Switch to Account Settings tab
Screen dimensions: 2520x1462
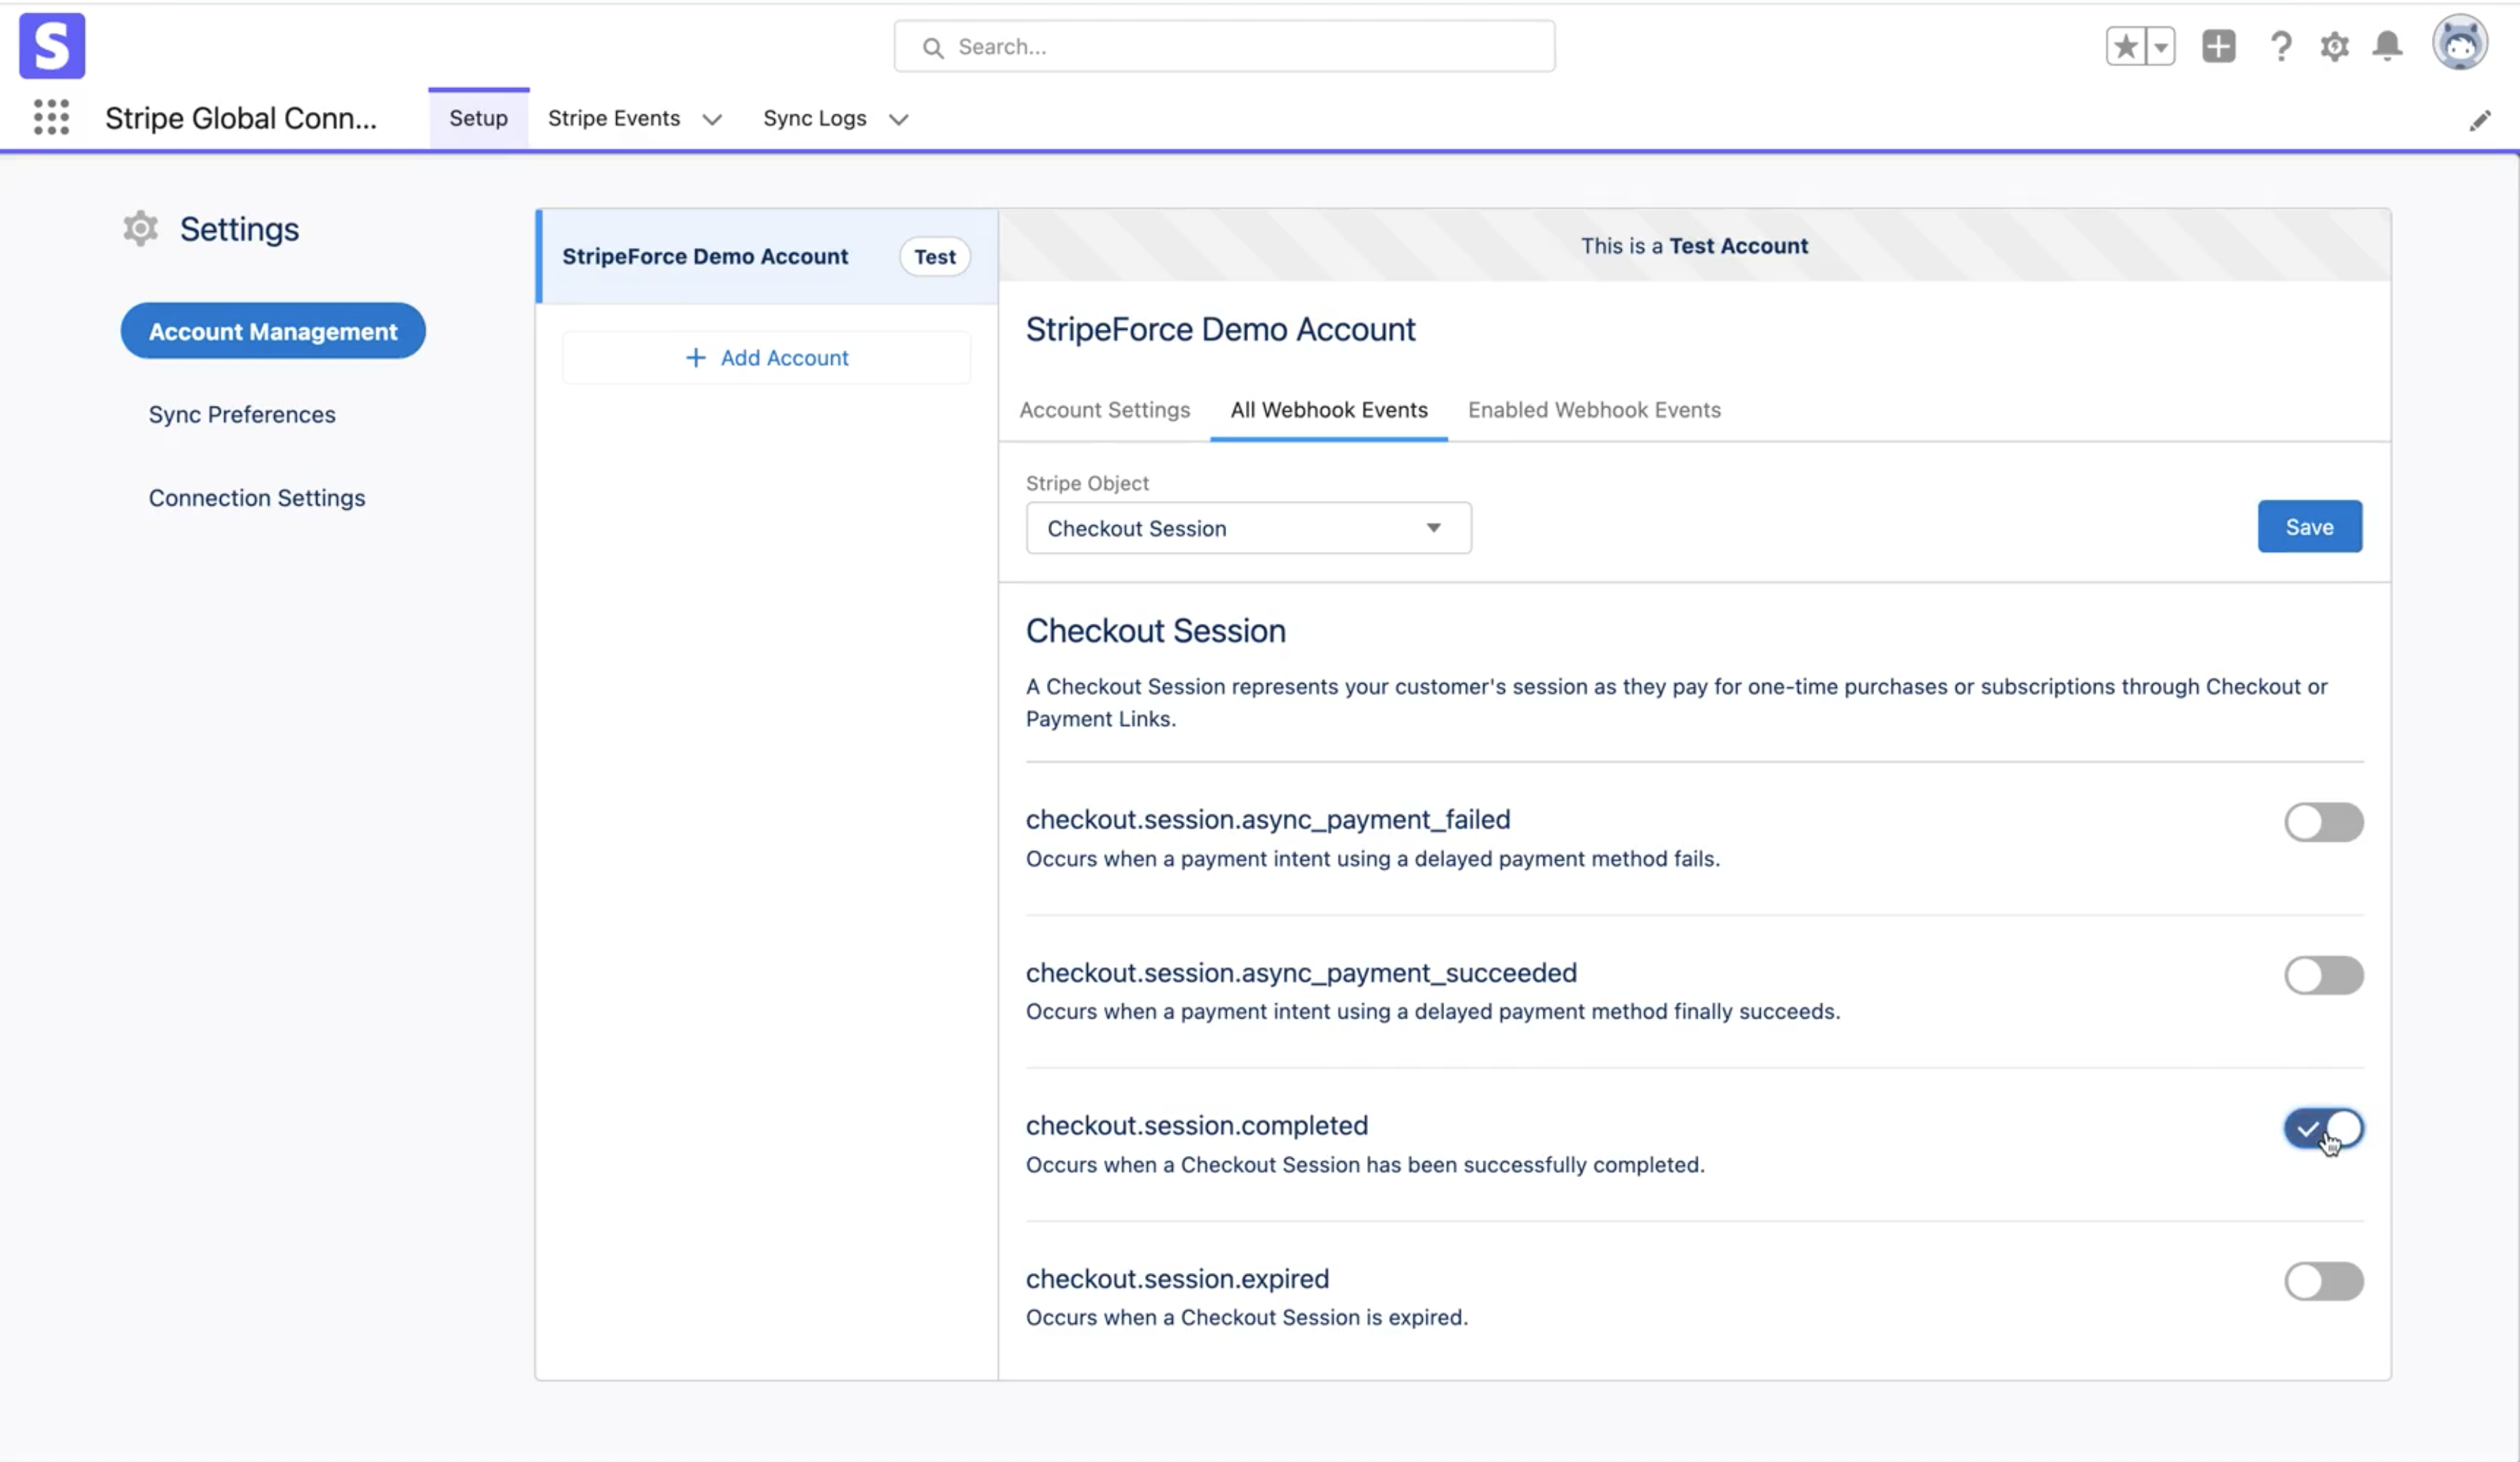tap(1104, 410)
